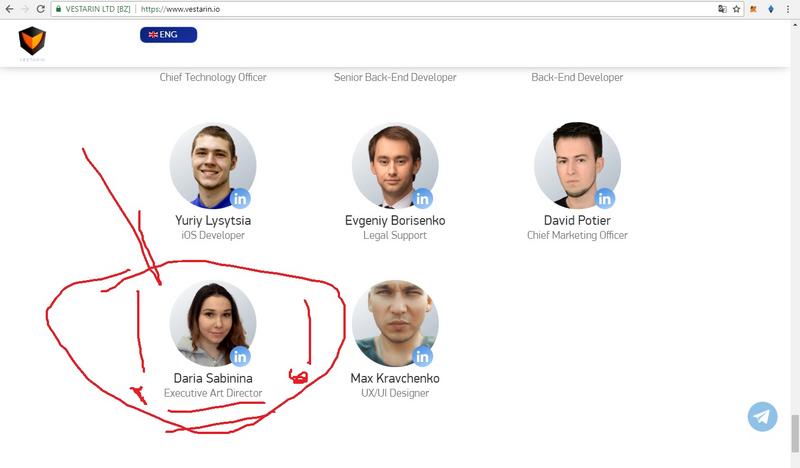Viewport: 800px width, 468px height.
Task: Click Evgeniy Borisenko's profile photo
Action: tap(395, 165)
